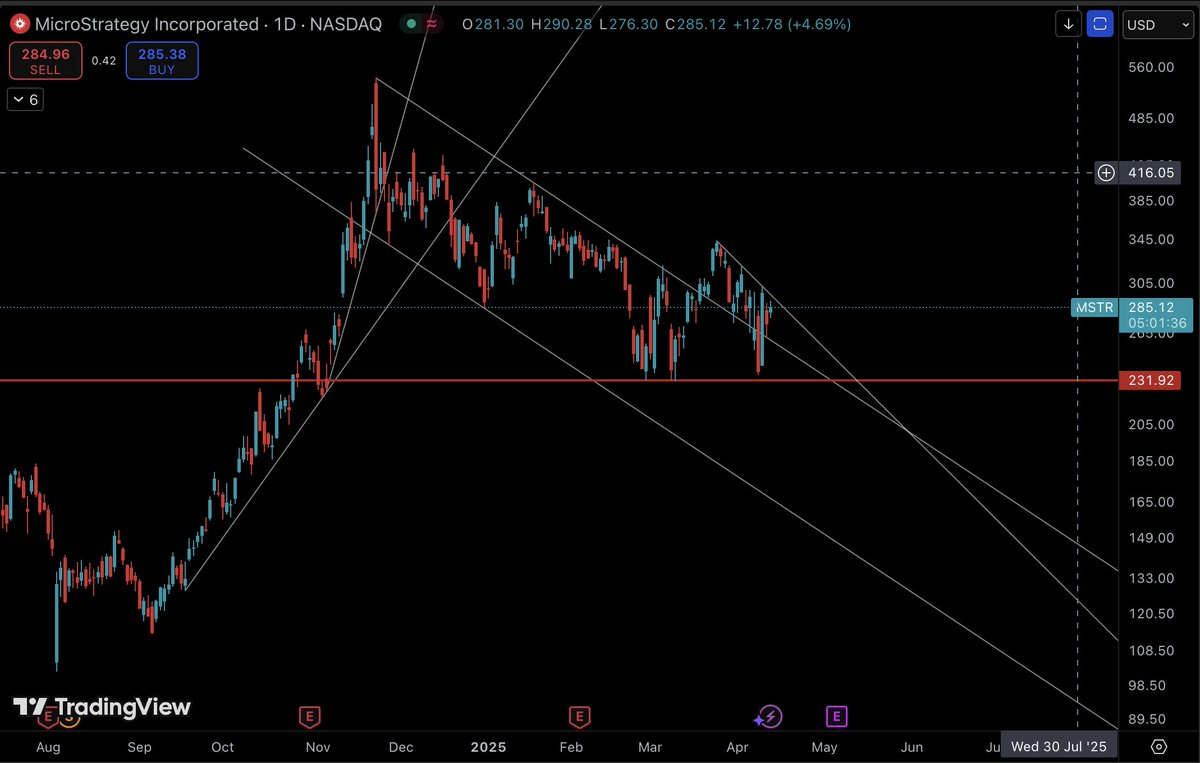Toggle the blue fullscreen-frame button
Viewport: 1200px width, 763px height.
coord(1100,24)
